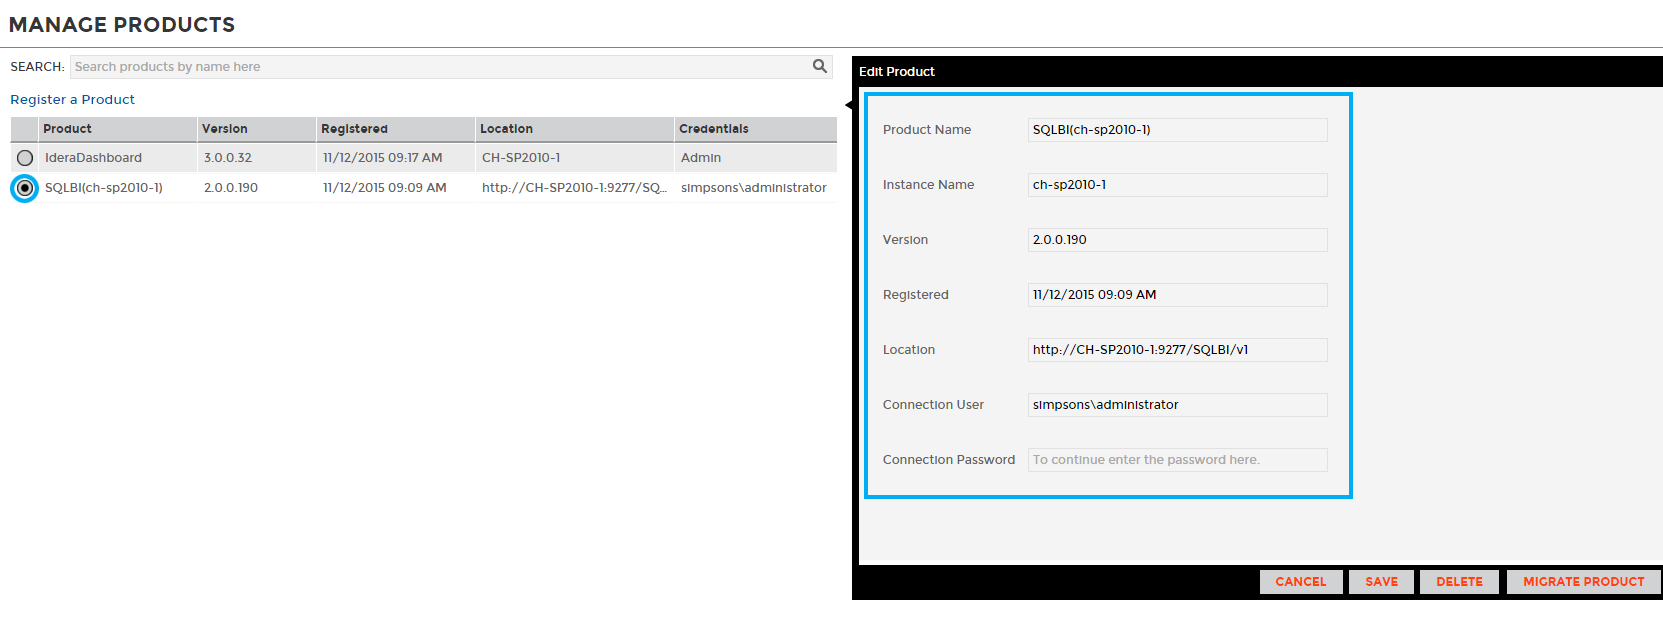Click the Cancel button
This screenshot has width=1663, height=618.
(1300, 582)
